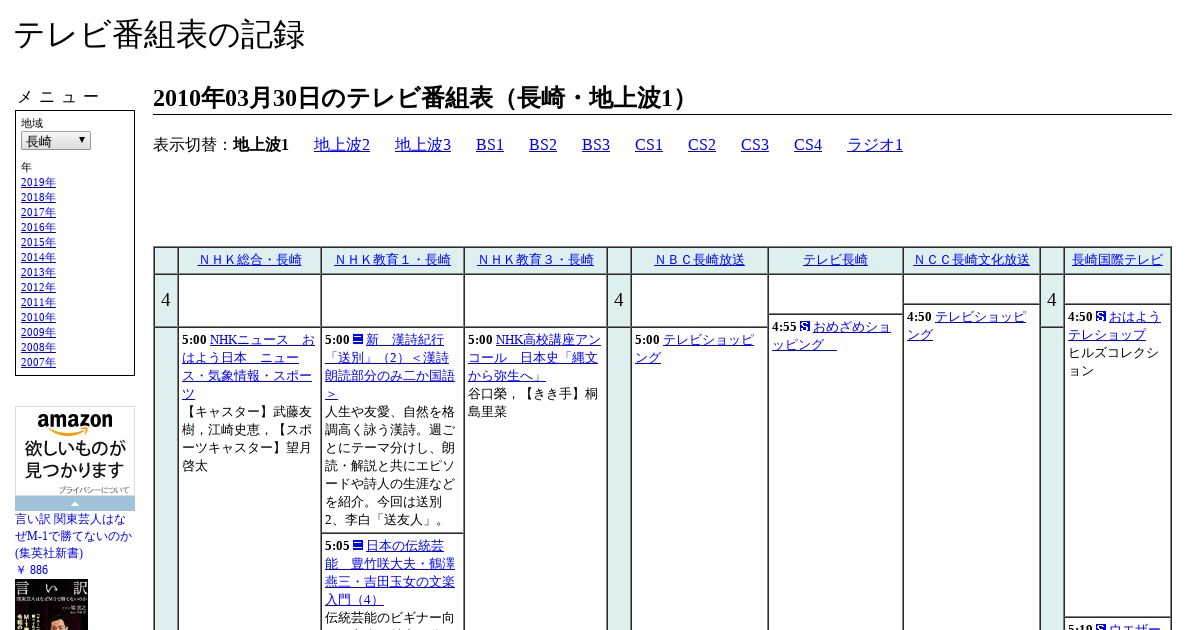Open the NHKニュース おはよう日本 program
Screen dimensions: 1200x630
coord(248,367)
